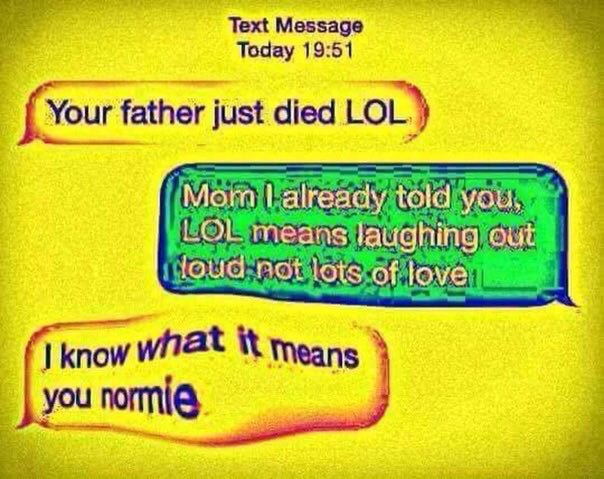604x479 pixels.
Task: Click the tail of the first received bubble
Action: (x=27, y=137)
